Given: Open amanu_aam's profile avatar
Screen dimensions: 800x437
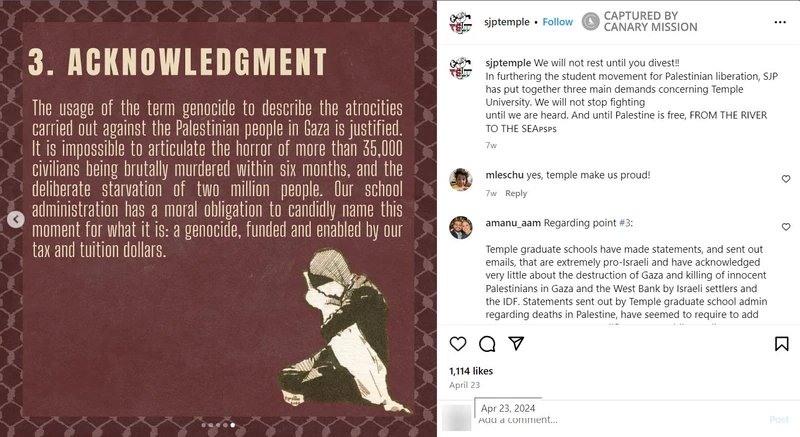Looking at the screenshot, I should pyautogui.click(x=460, y=226).
